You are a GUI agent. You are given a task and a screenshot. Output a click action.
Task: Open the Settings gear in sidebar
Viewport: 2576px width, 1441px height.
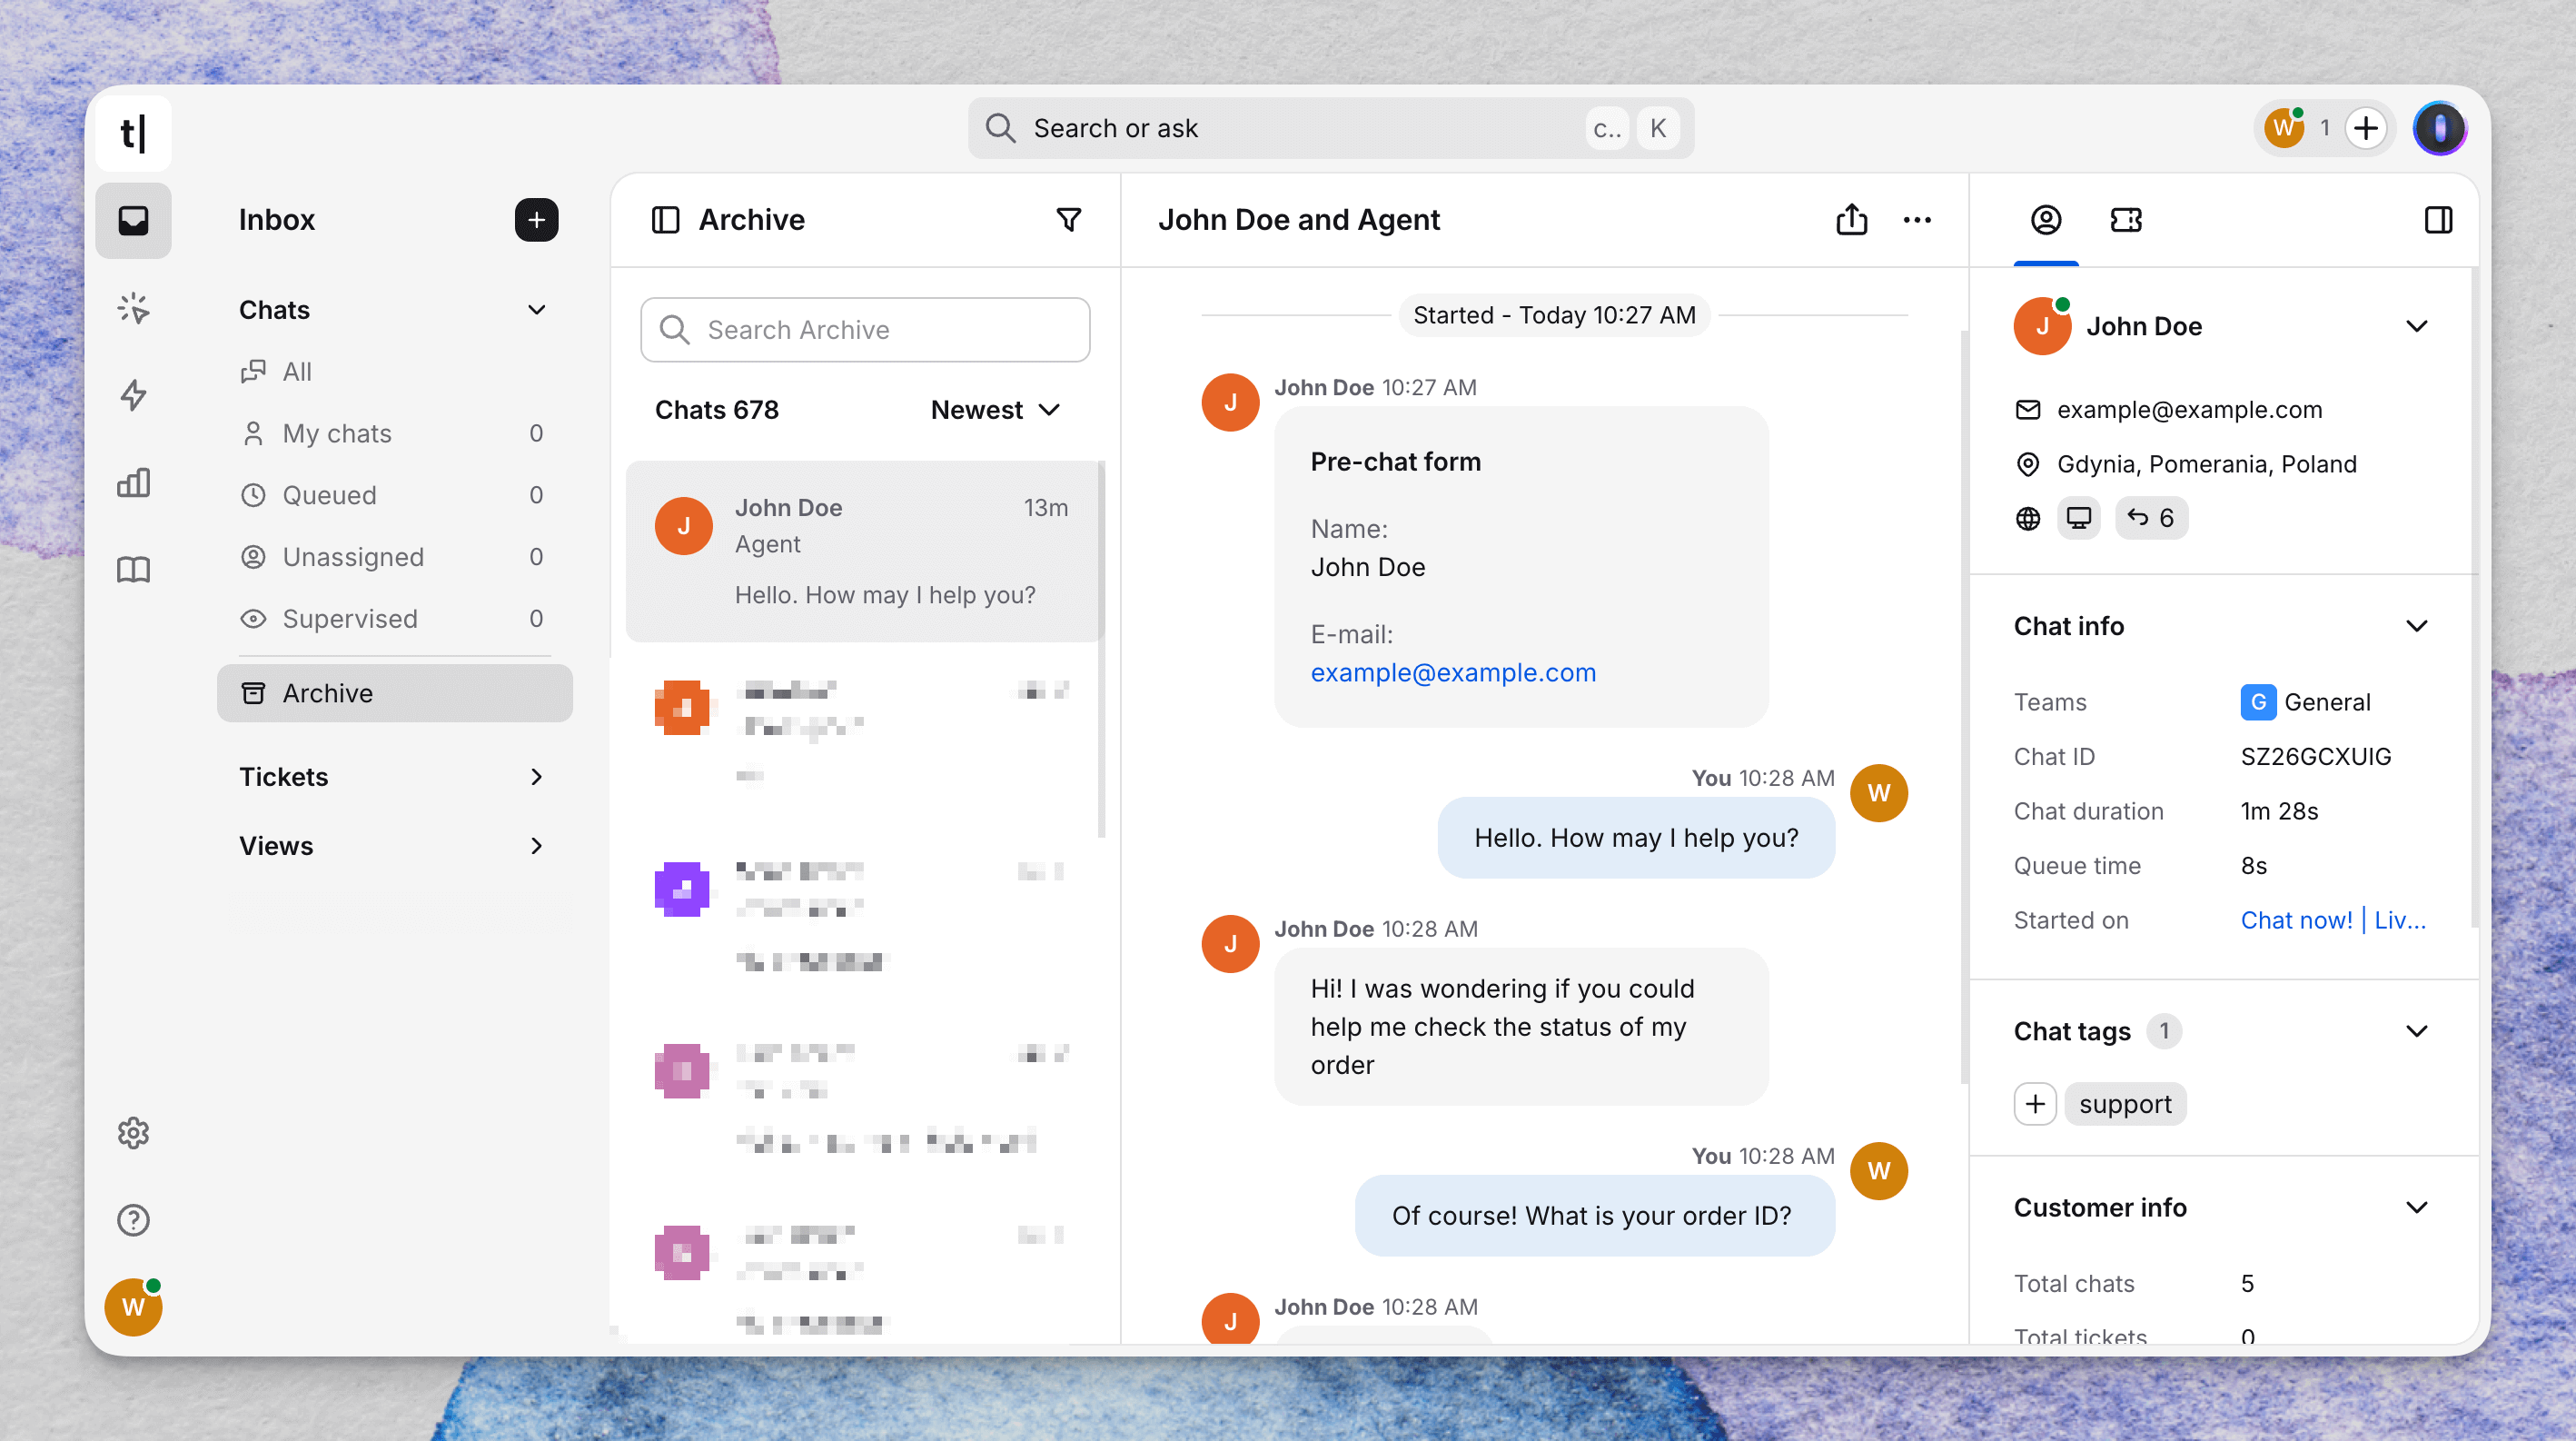point(133,1132)
